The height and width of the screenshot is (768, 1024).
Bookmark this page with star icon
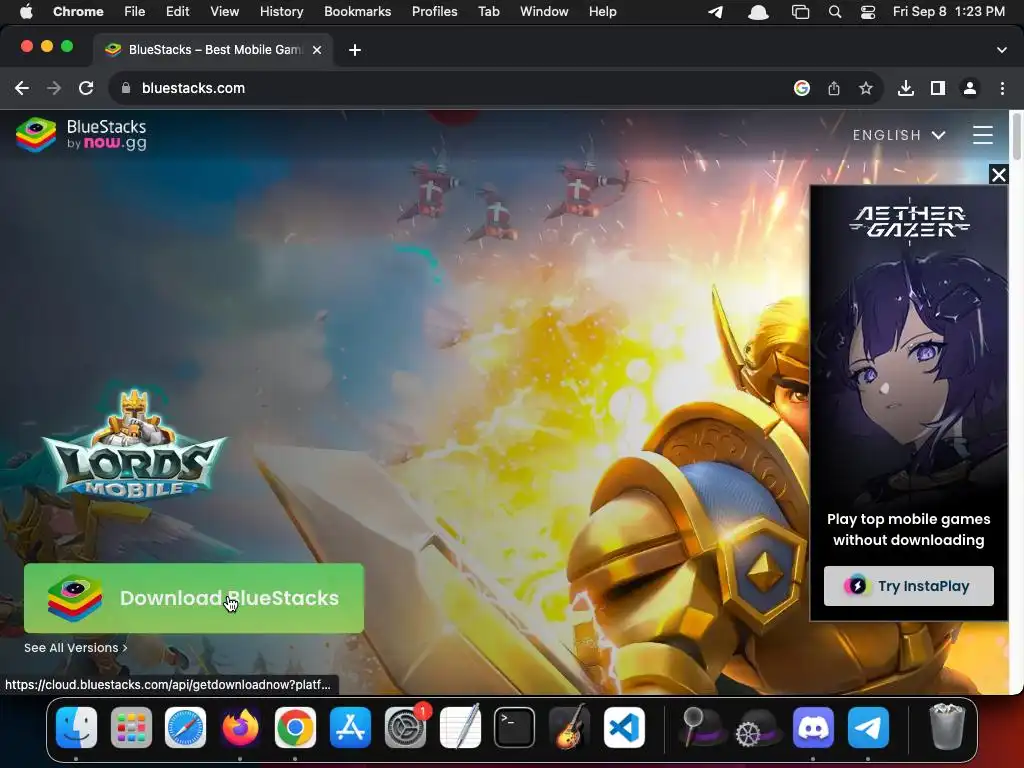pos(866,88)
